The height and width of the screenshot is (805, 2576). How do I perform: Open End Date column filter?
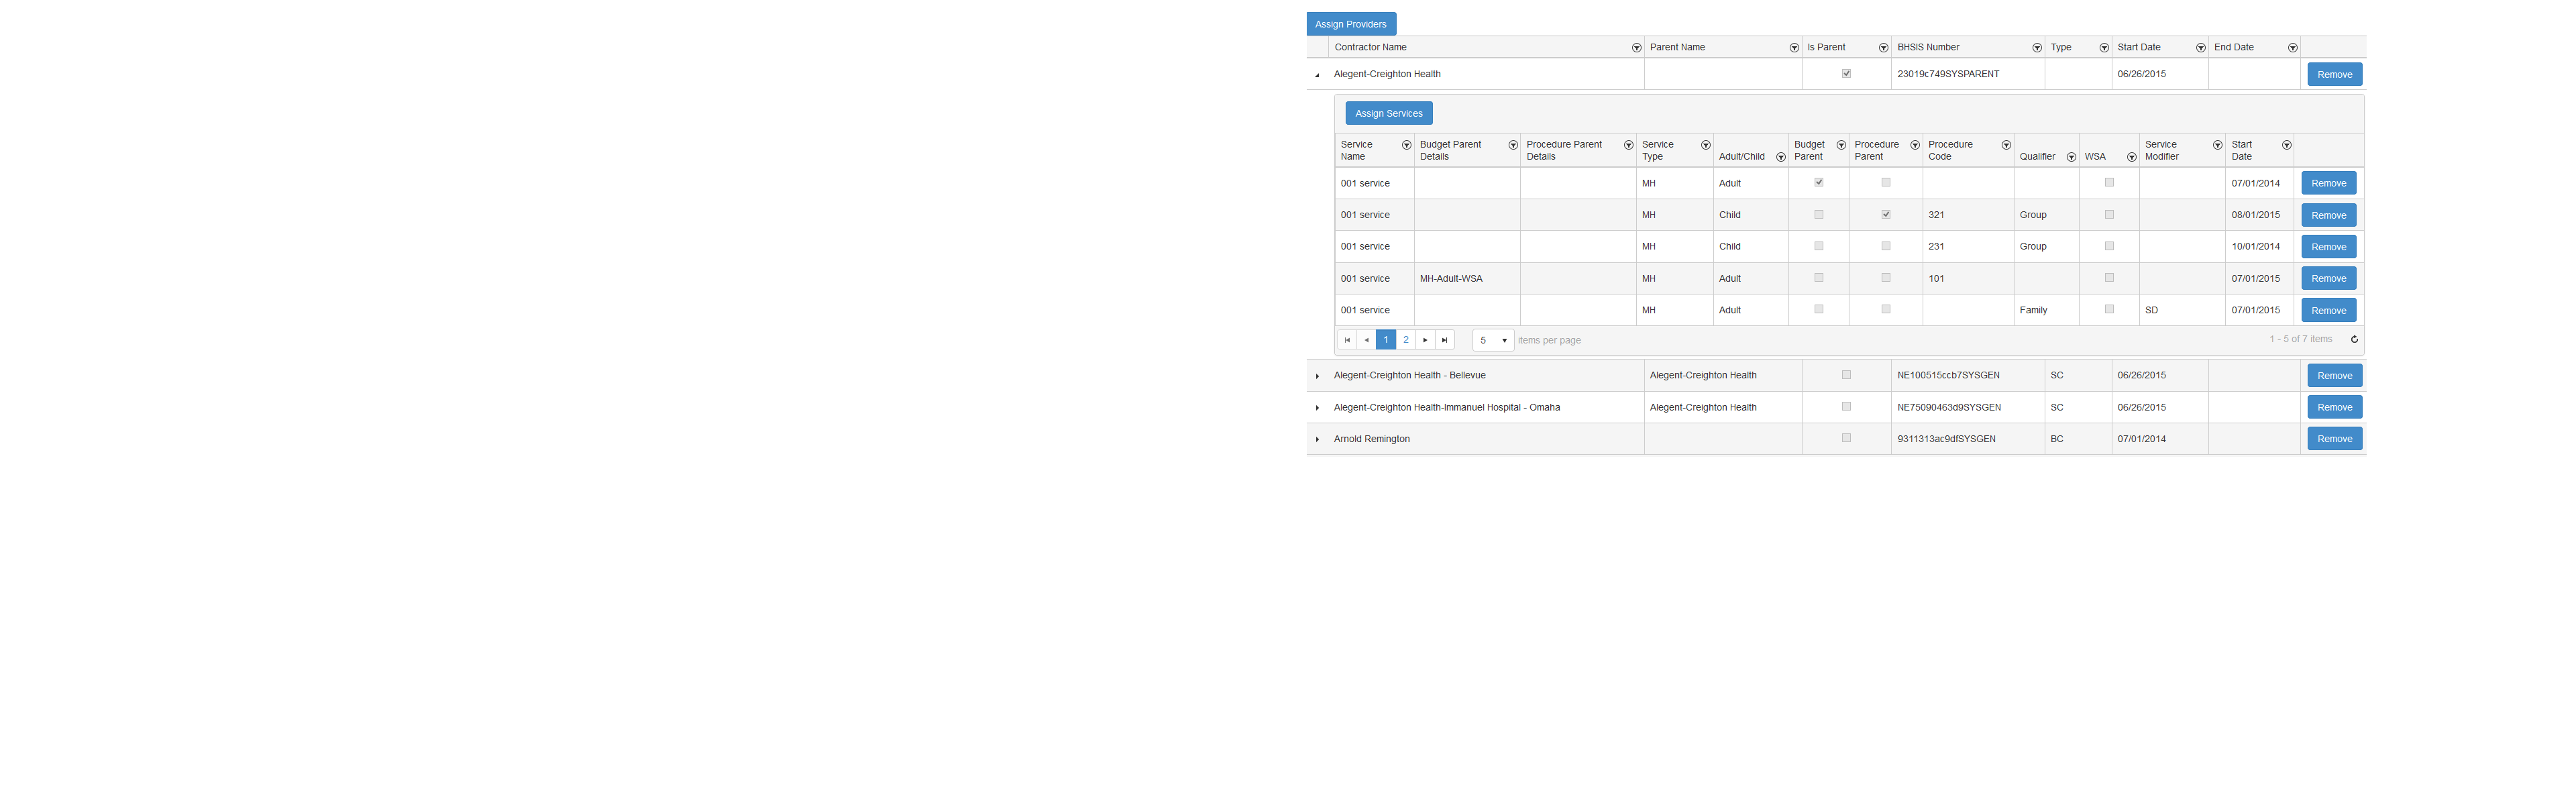(x=2292, y=48)
